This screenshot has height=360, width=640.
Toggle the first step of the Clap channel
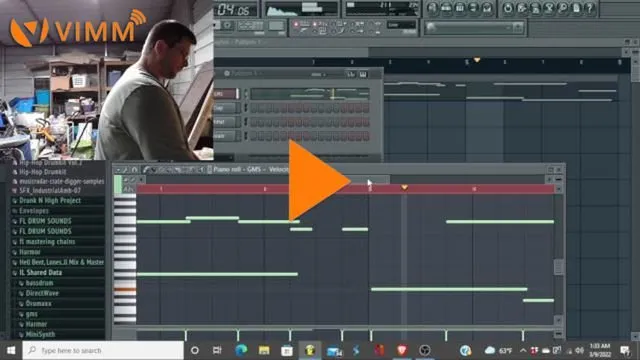coord(254,108)
